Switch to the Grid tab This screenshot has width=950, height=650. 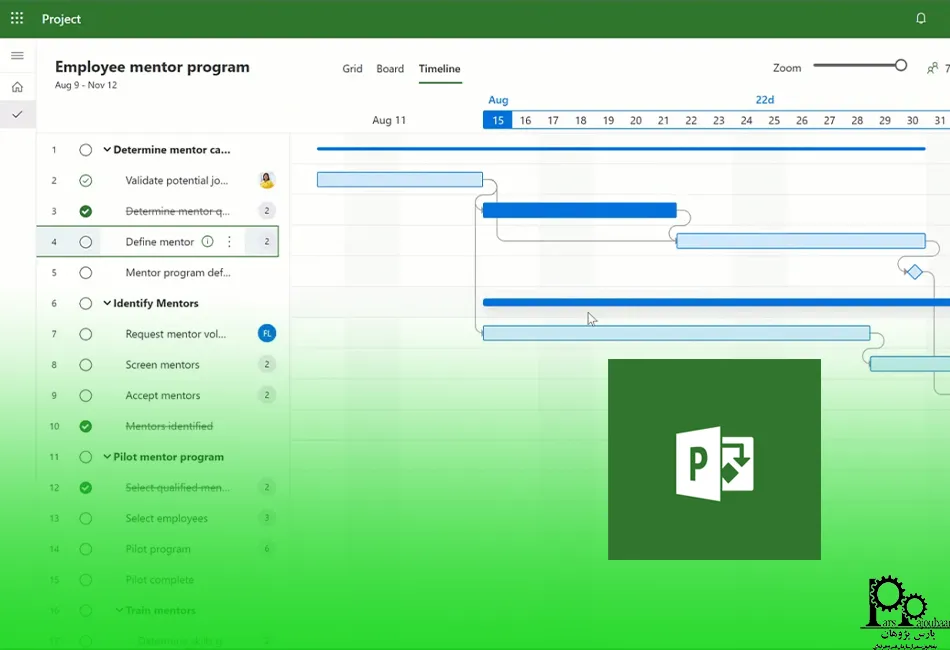click(352, 69)
